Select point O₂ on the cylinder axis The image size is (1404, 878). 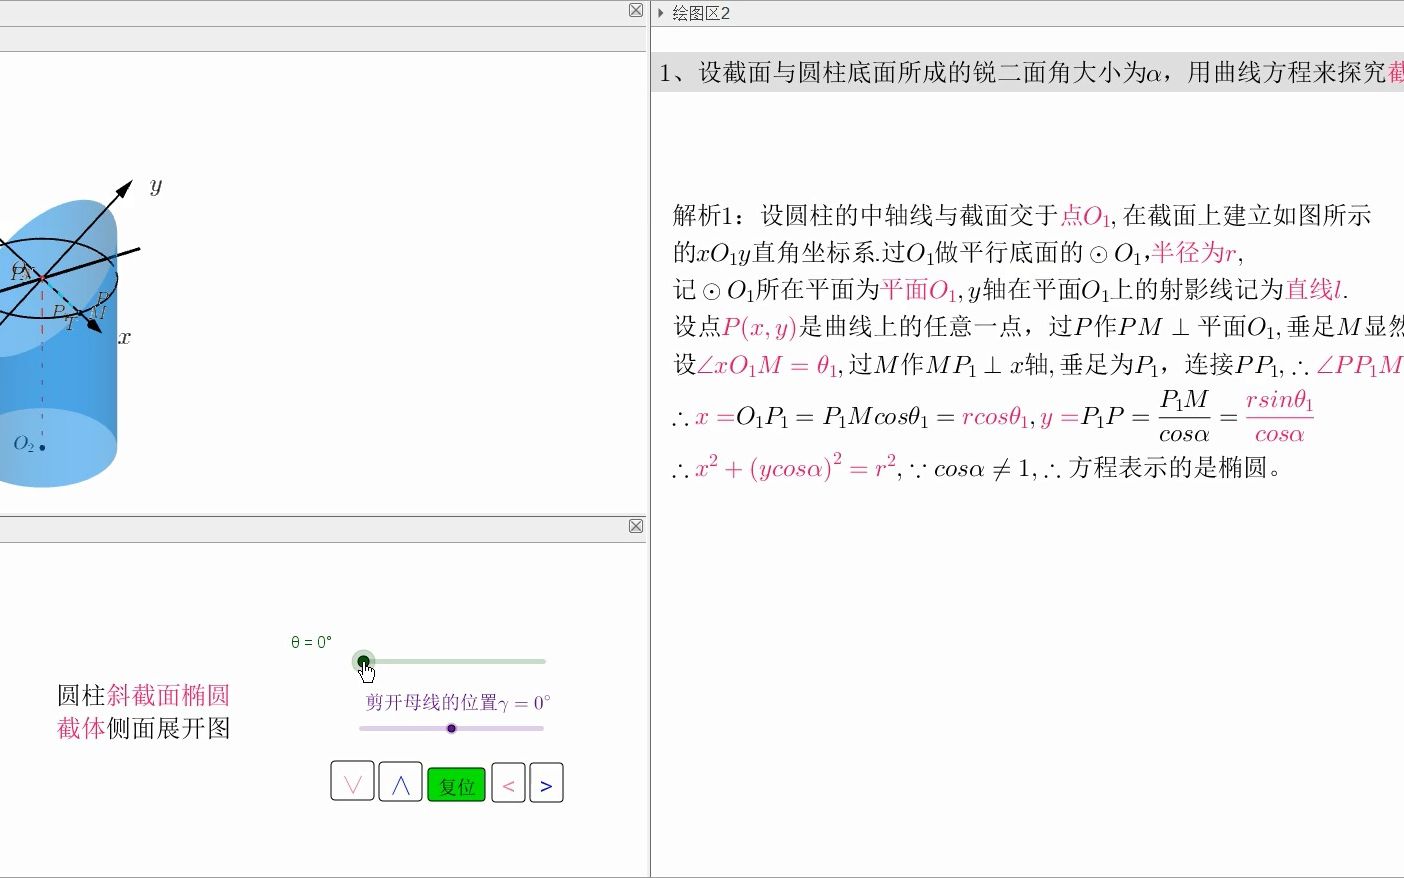pyautogui.click(x=41, y=447)
